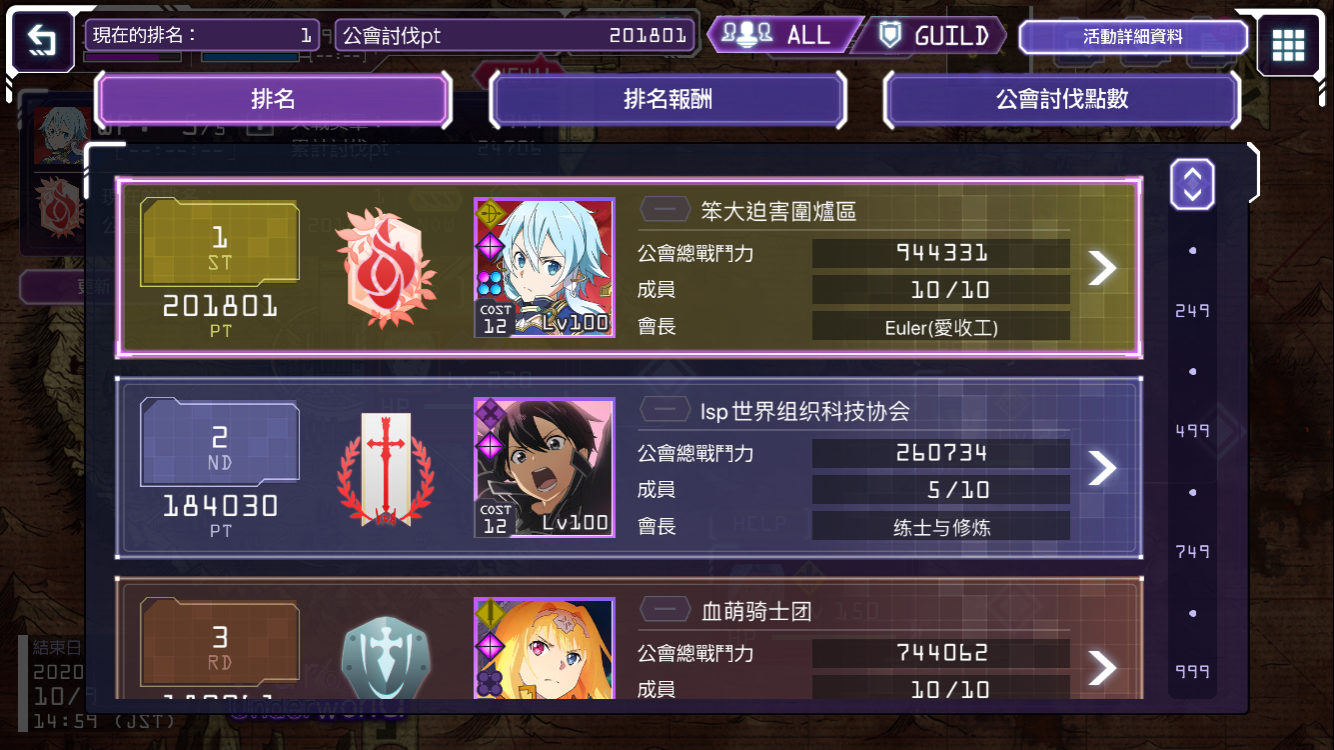Click the up-down scroll jump button

(1192, 184)
